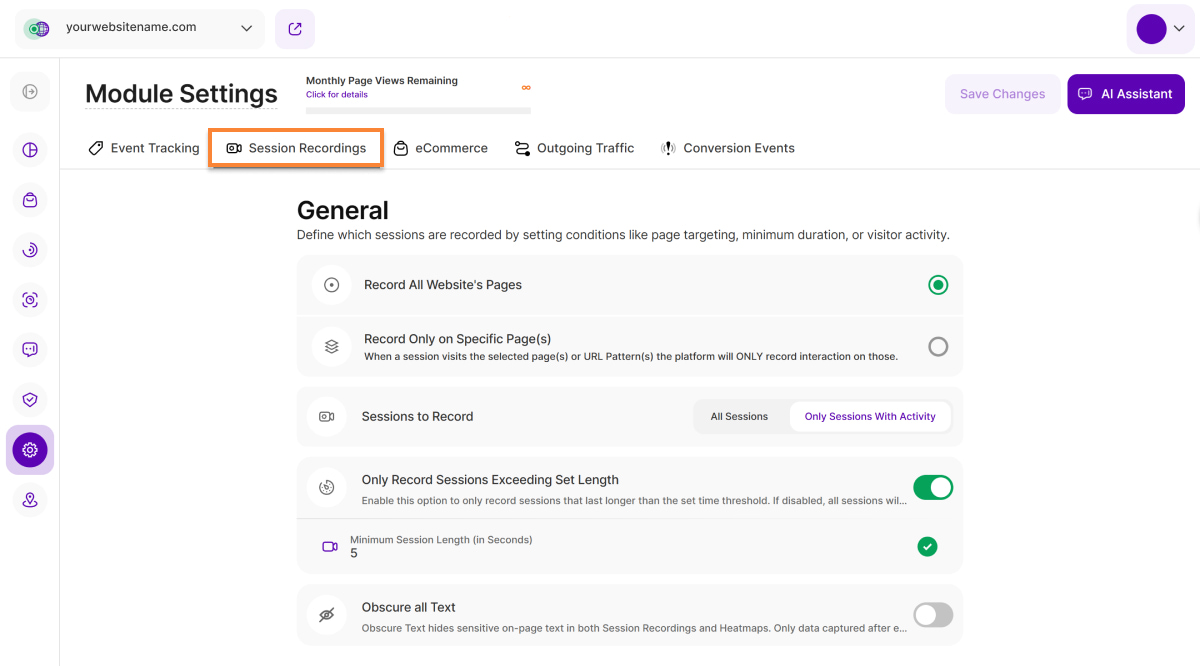The height and width of the screenshot is (666, 1200).
Task: Select Record All Website's Pages radio
Action: coord(937,285)
